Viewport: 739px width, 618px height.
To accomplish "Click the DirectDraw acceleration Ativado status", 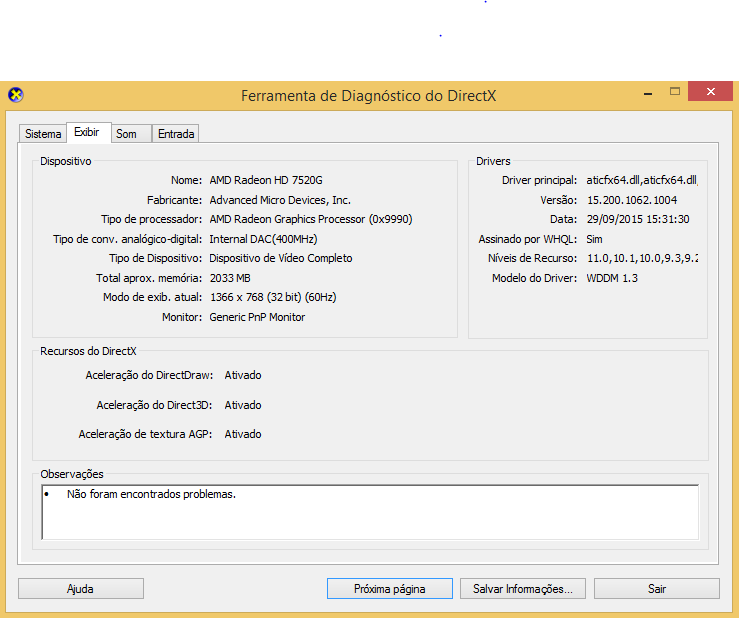I will tap(243, 375).
